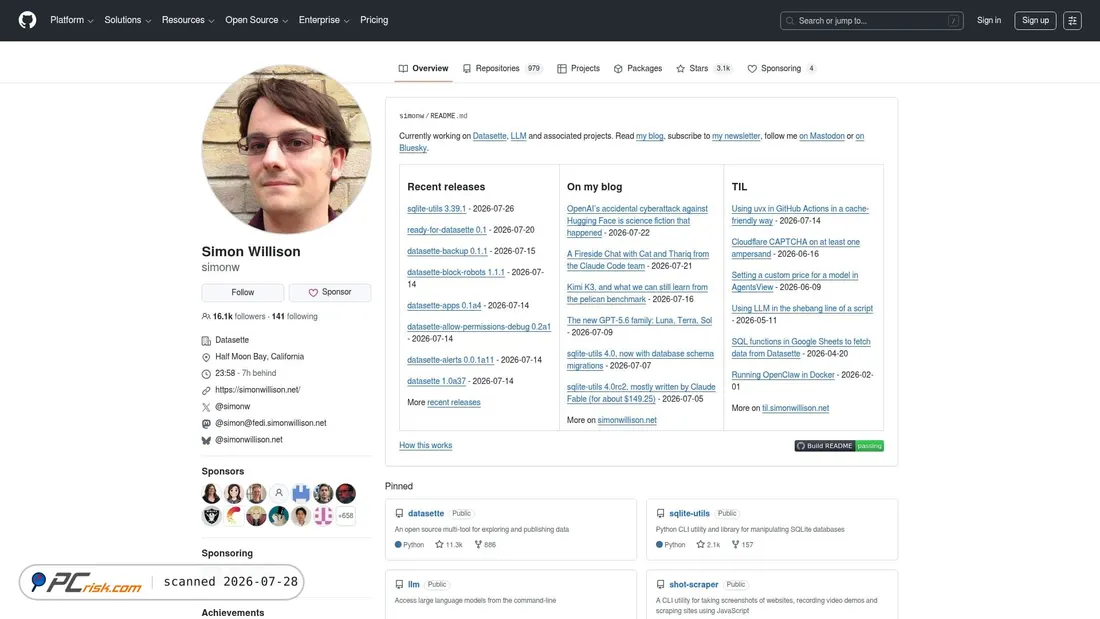Open @simon@fedi.simonwillison.net Mastodon link
The image size is (1100, 619).
point(271,424)
